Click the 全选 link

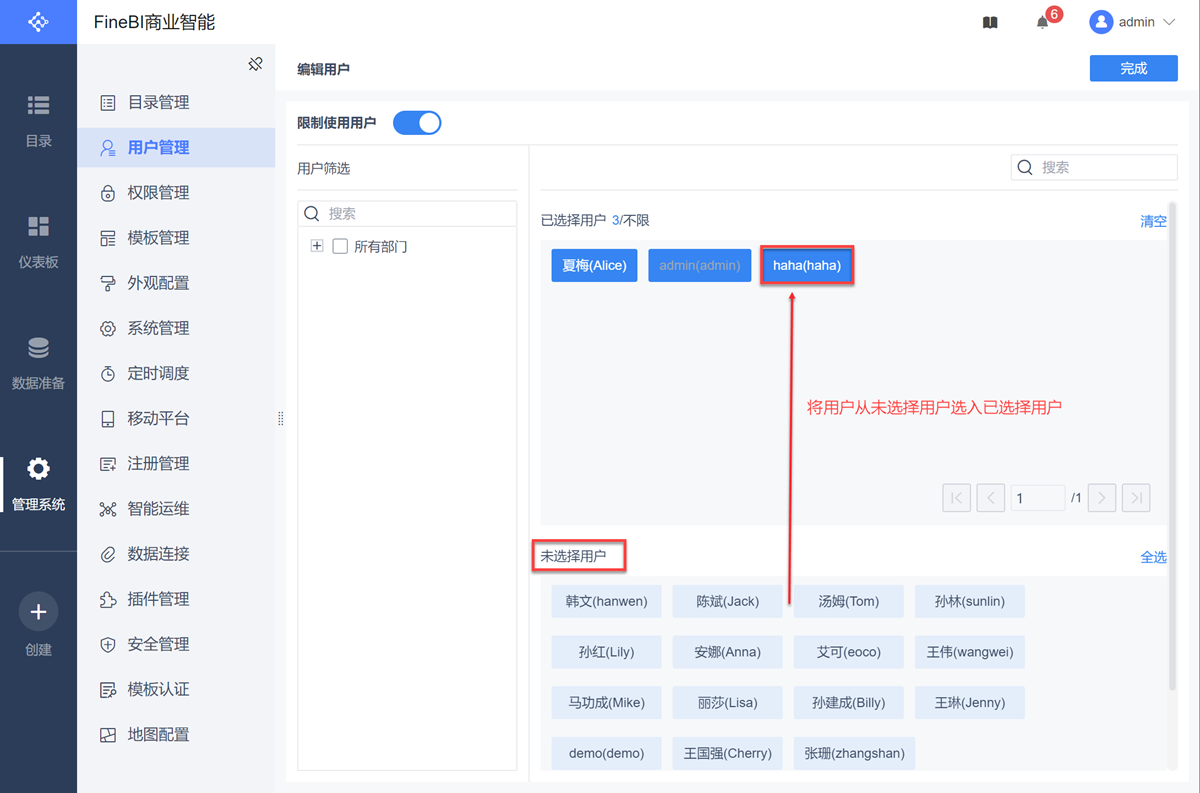tap(1153, 557)
